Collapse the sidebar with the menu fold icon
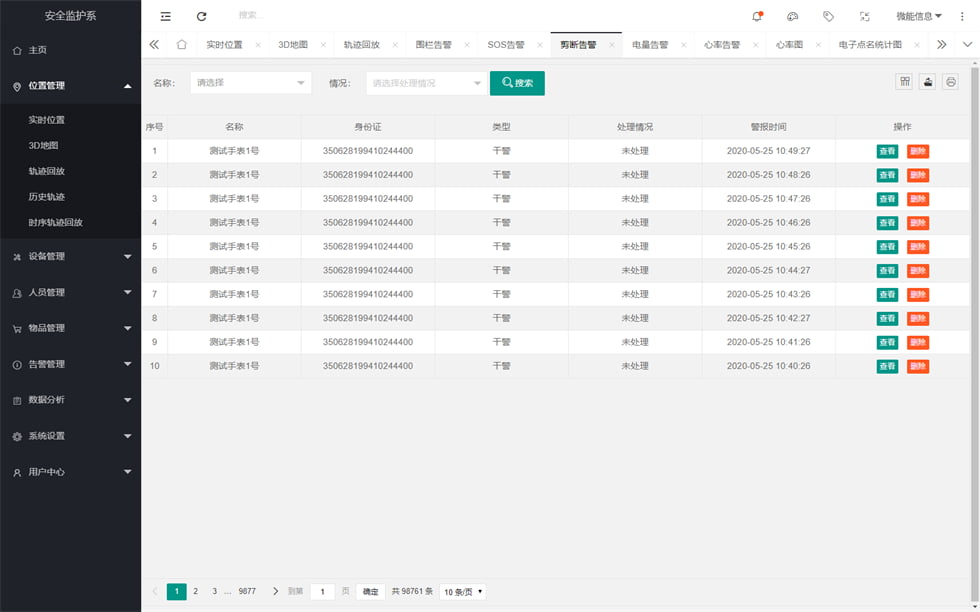This screenshot has height=612, width=980. (x=166, y=16)
